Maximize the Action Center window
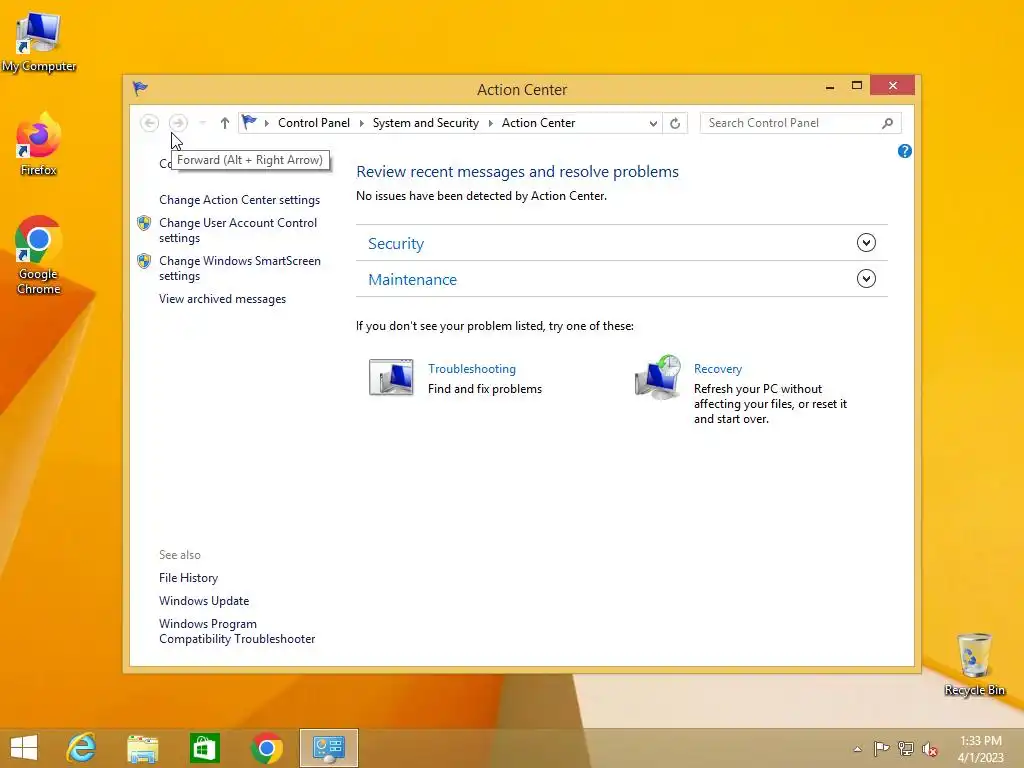This screenshot has height=768, width=1024. (x=857, y=86)
